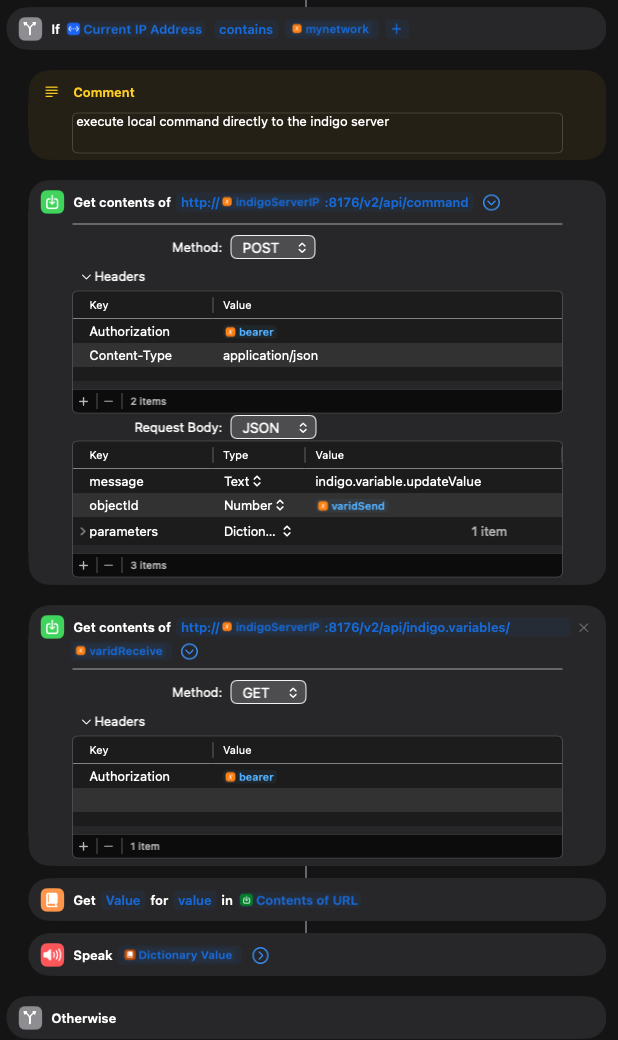Click the indigoServerIP variable in the variables URL
618x1040 pixels.
click(271, 627)
